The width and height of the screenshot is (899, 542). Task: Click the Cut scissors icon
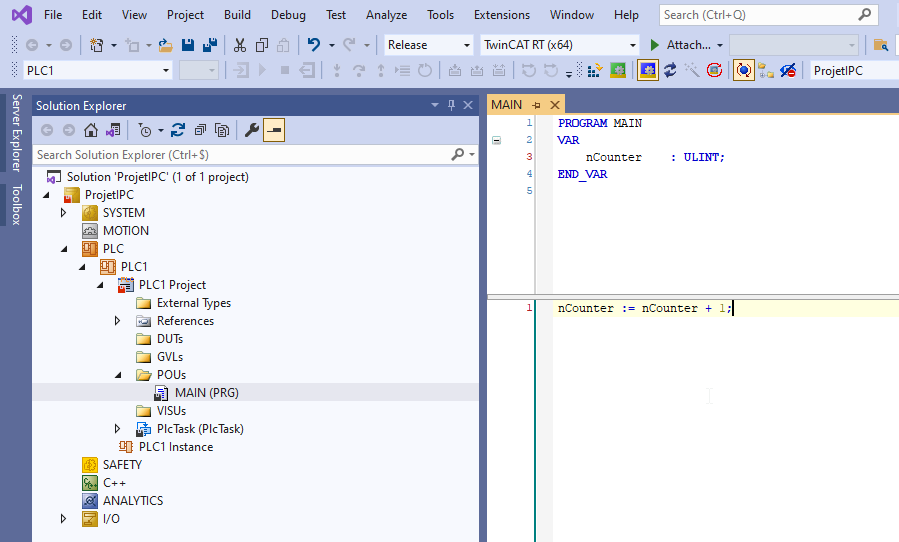240,45
